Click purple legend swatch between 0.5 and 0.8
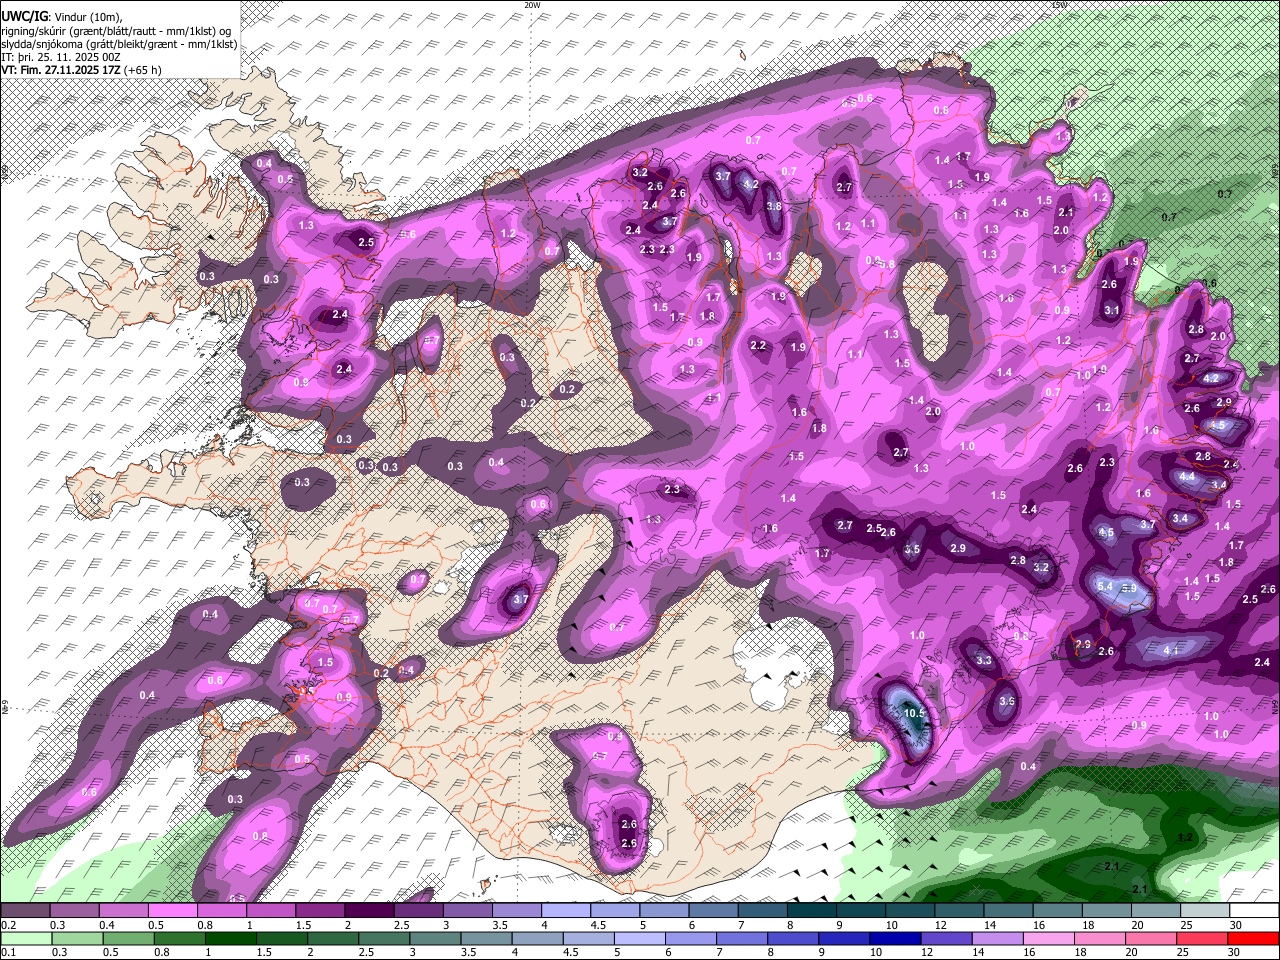The image size is (1280, 960). (172, 911)
